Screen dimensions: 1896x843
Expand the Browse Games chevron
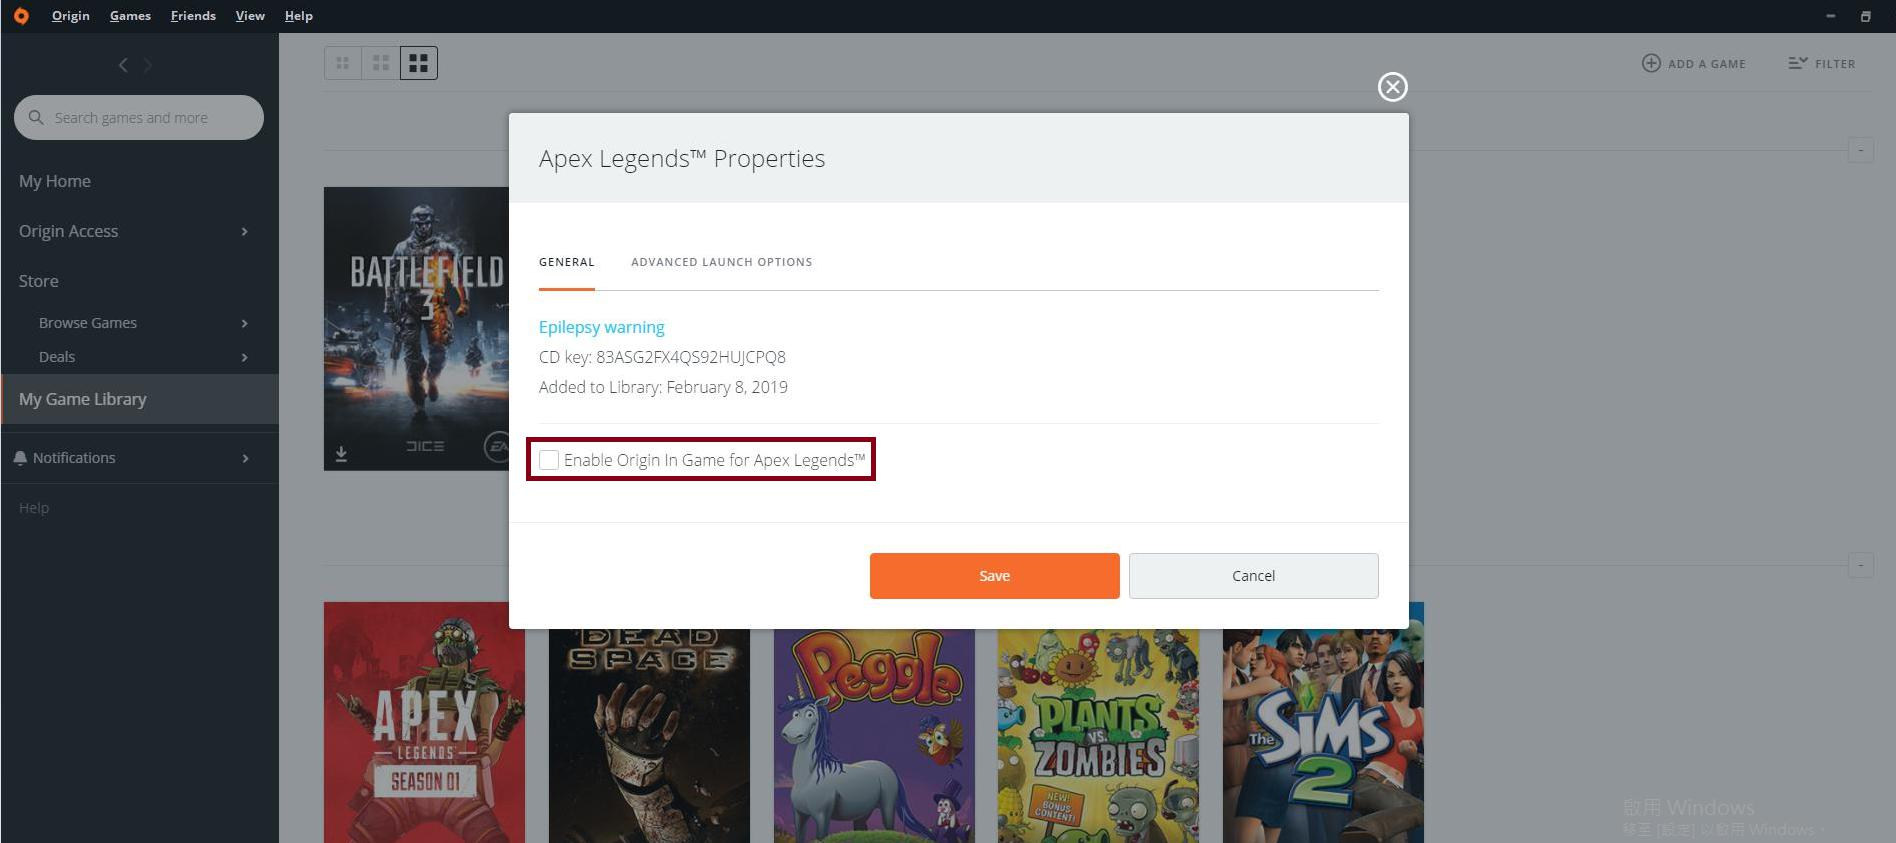tap(244, 323)
